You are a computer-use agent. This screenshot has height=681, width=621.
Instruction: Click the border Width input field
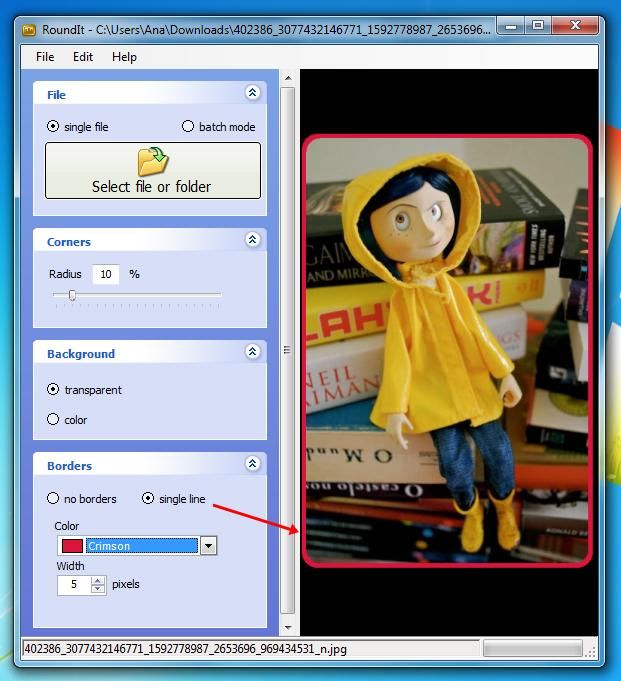(x=74, y=585)
